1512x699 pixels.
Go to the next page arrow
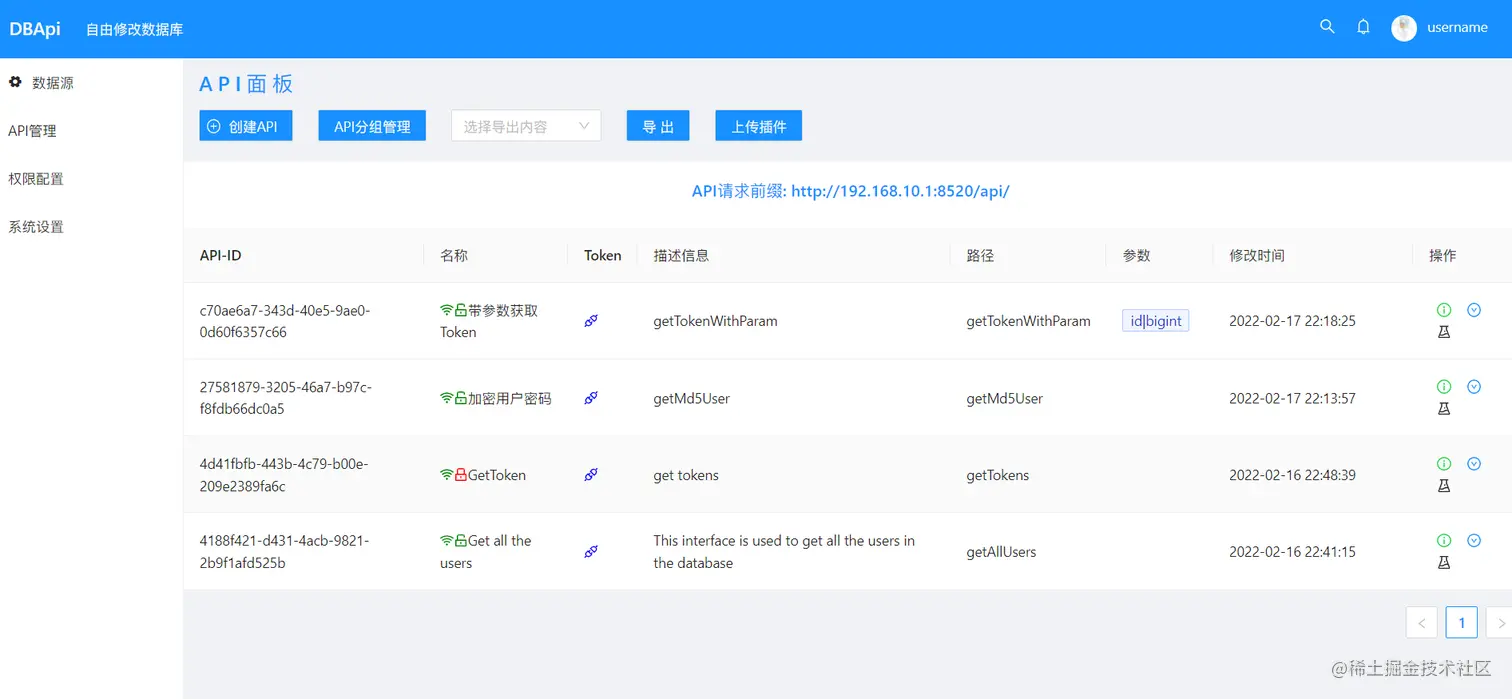(1500, 623)
